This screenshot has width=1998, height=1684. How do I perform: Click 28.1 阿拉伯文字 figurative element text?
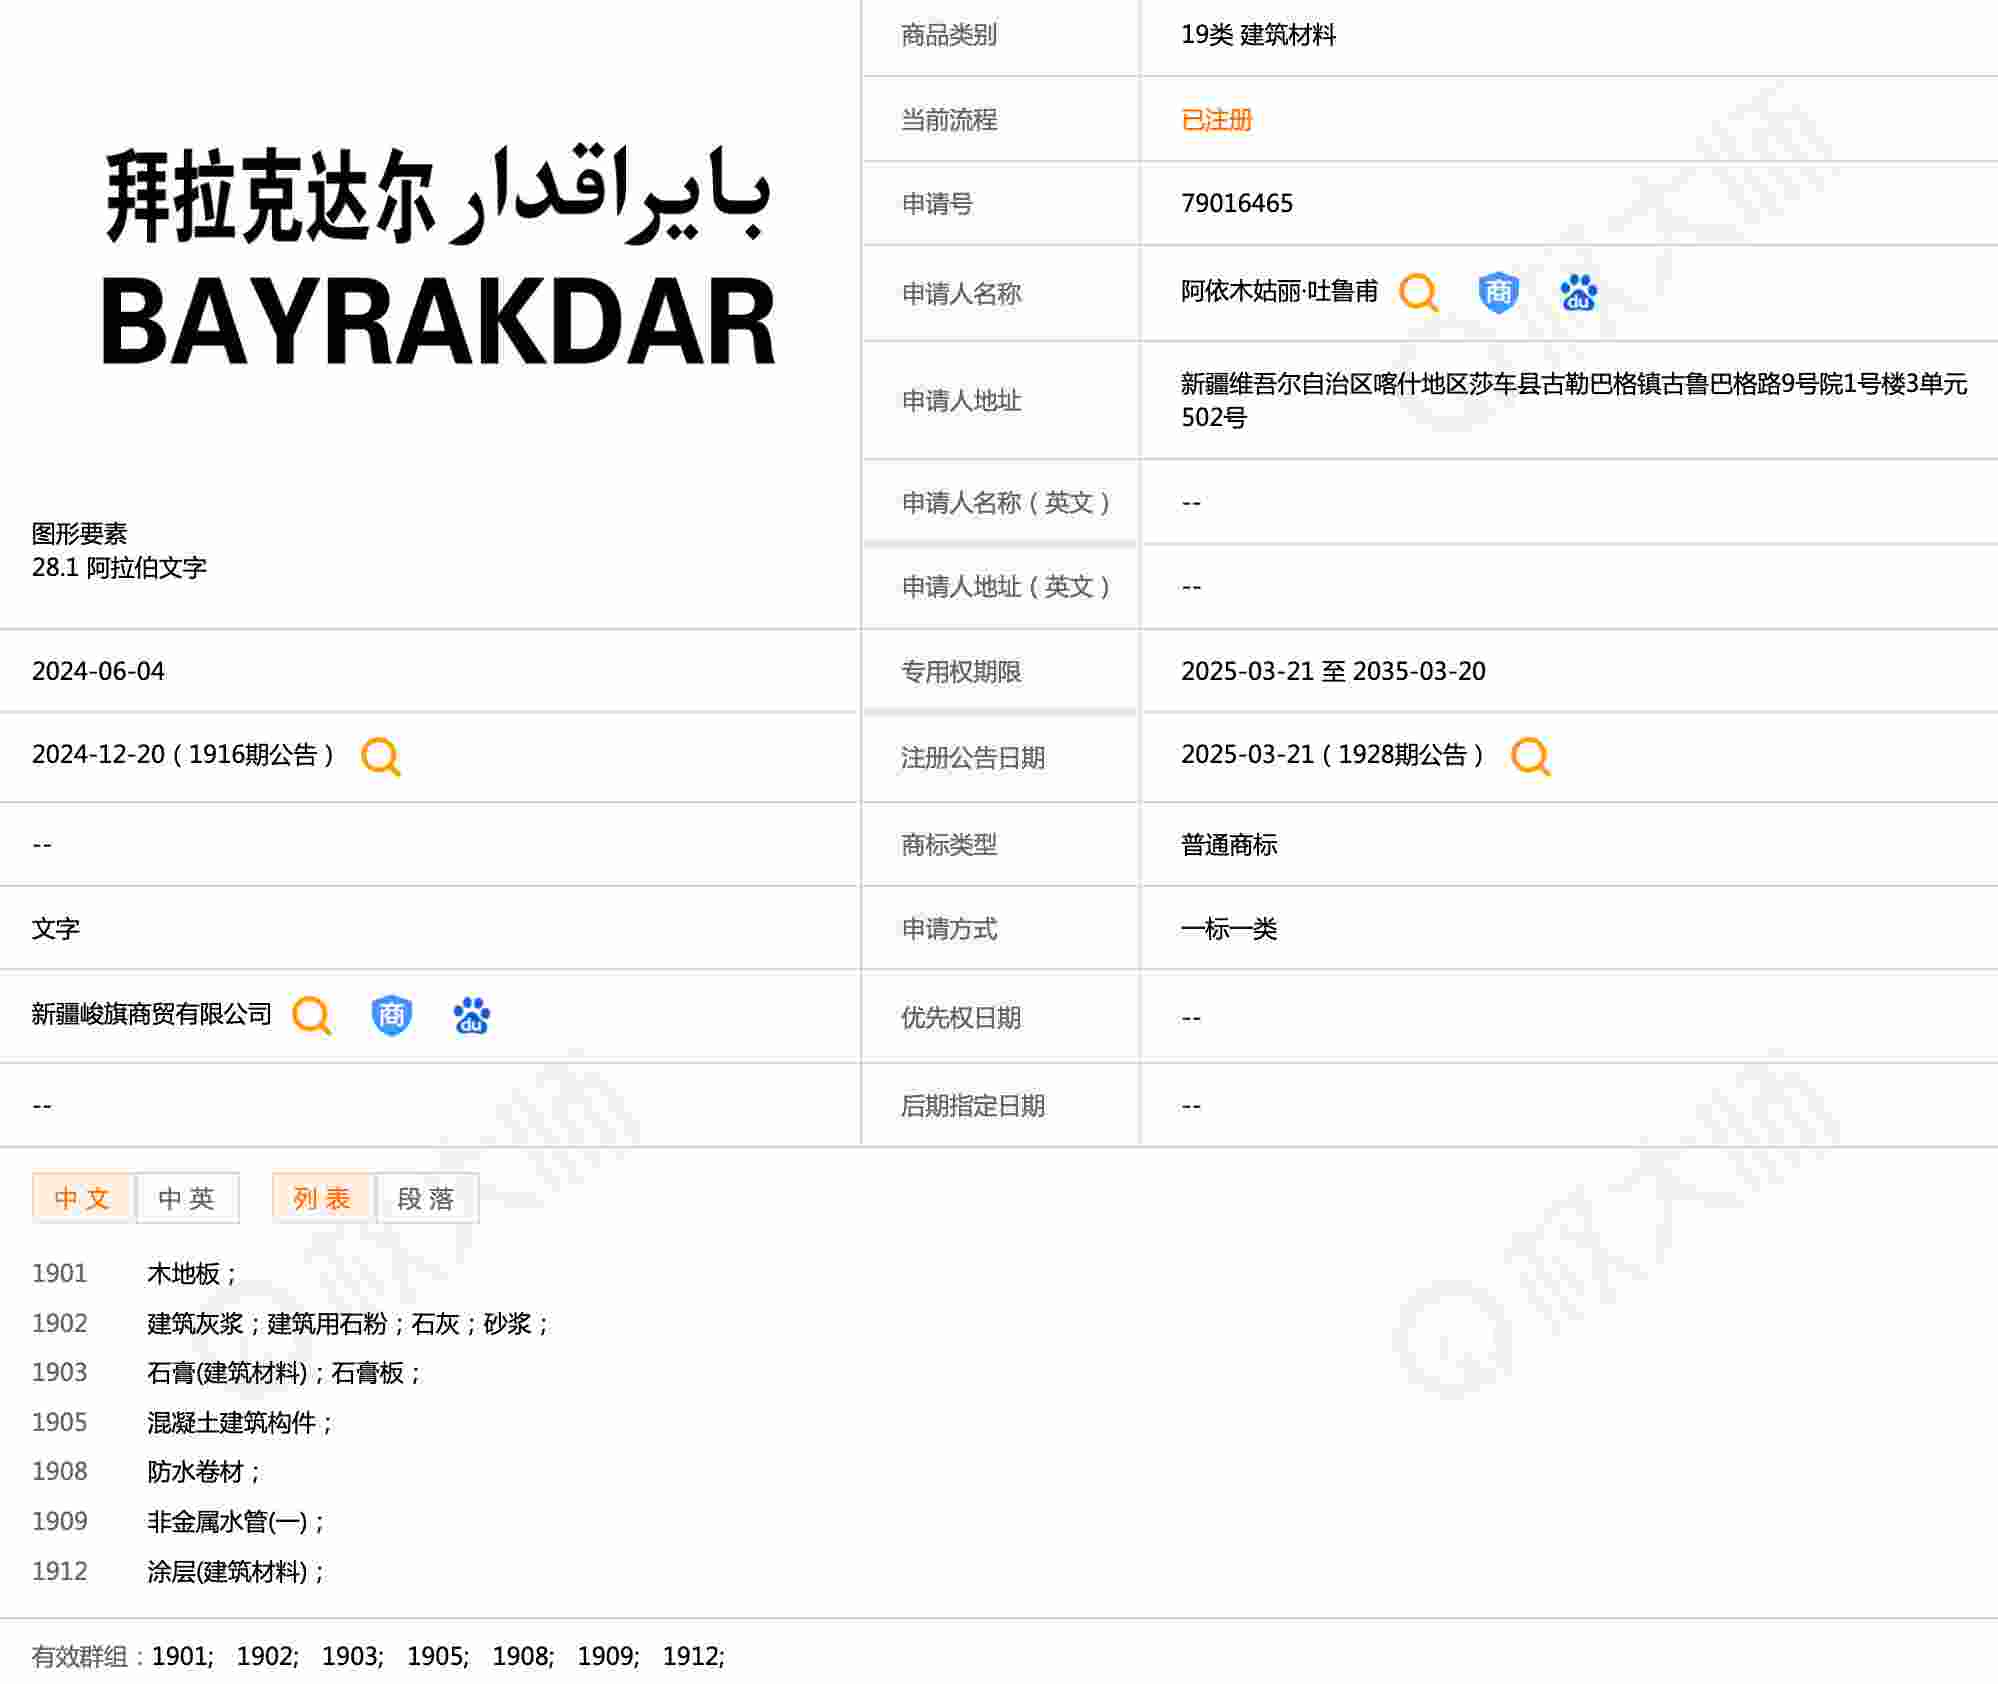[x=119, y=568]
